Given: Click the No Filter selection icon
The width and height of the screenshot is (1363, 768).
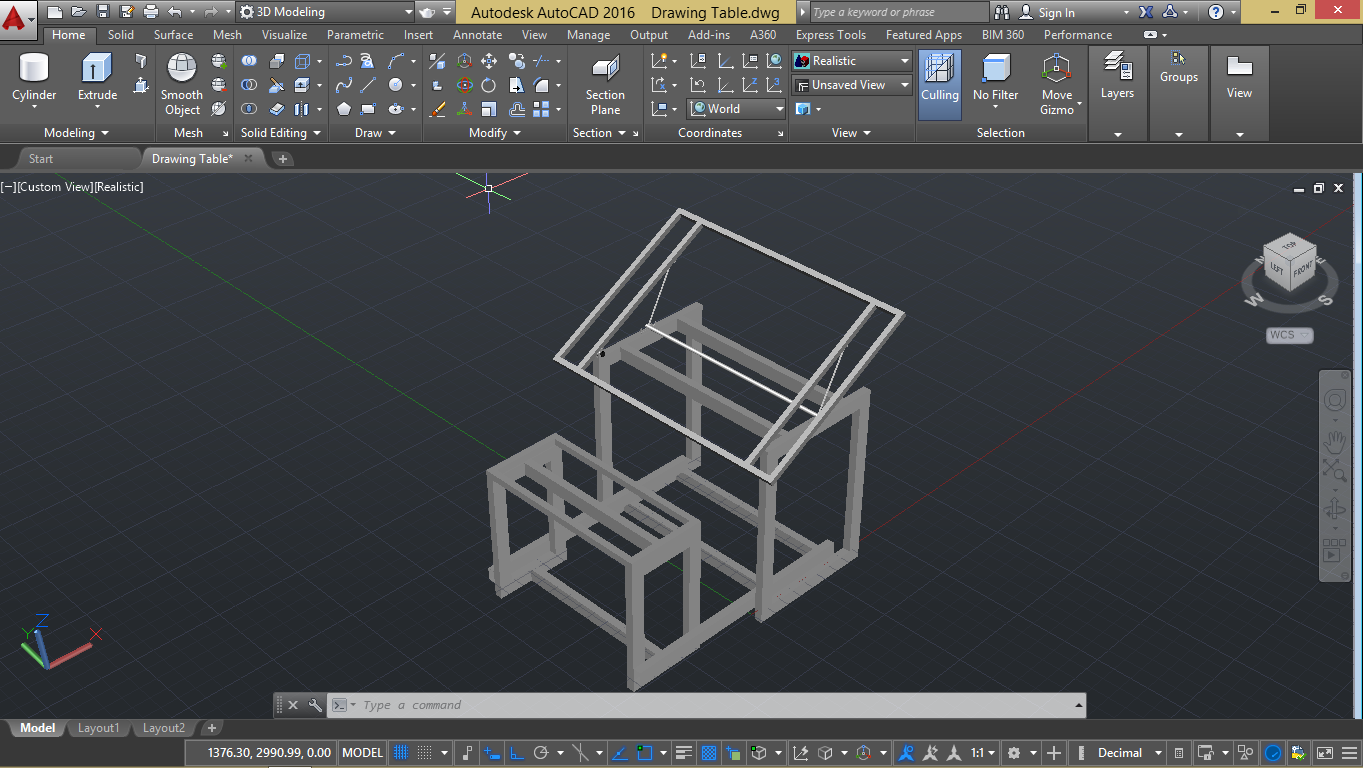Looking at the screenshot, I should click(995, 78).
